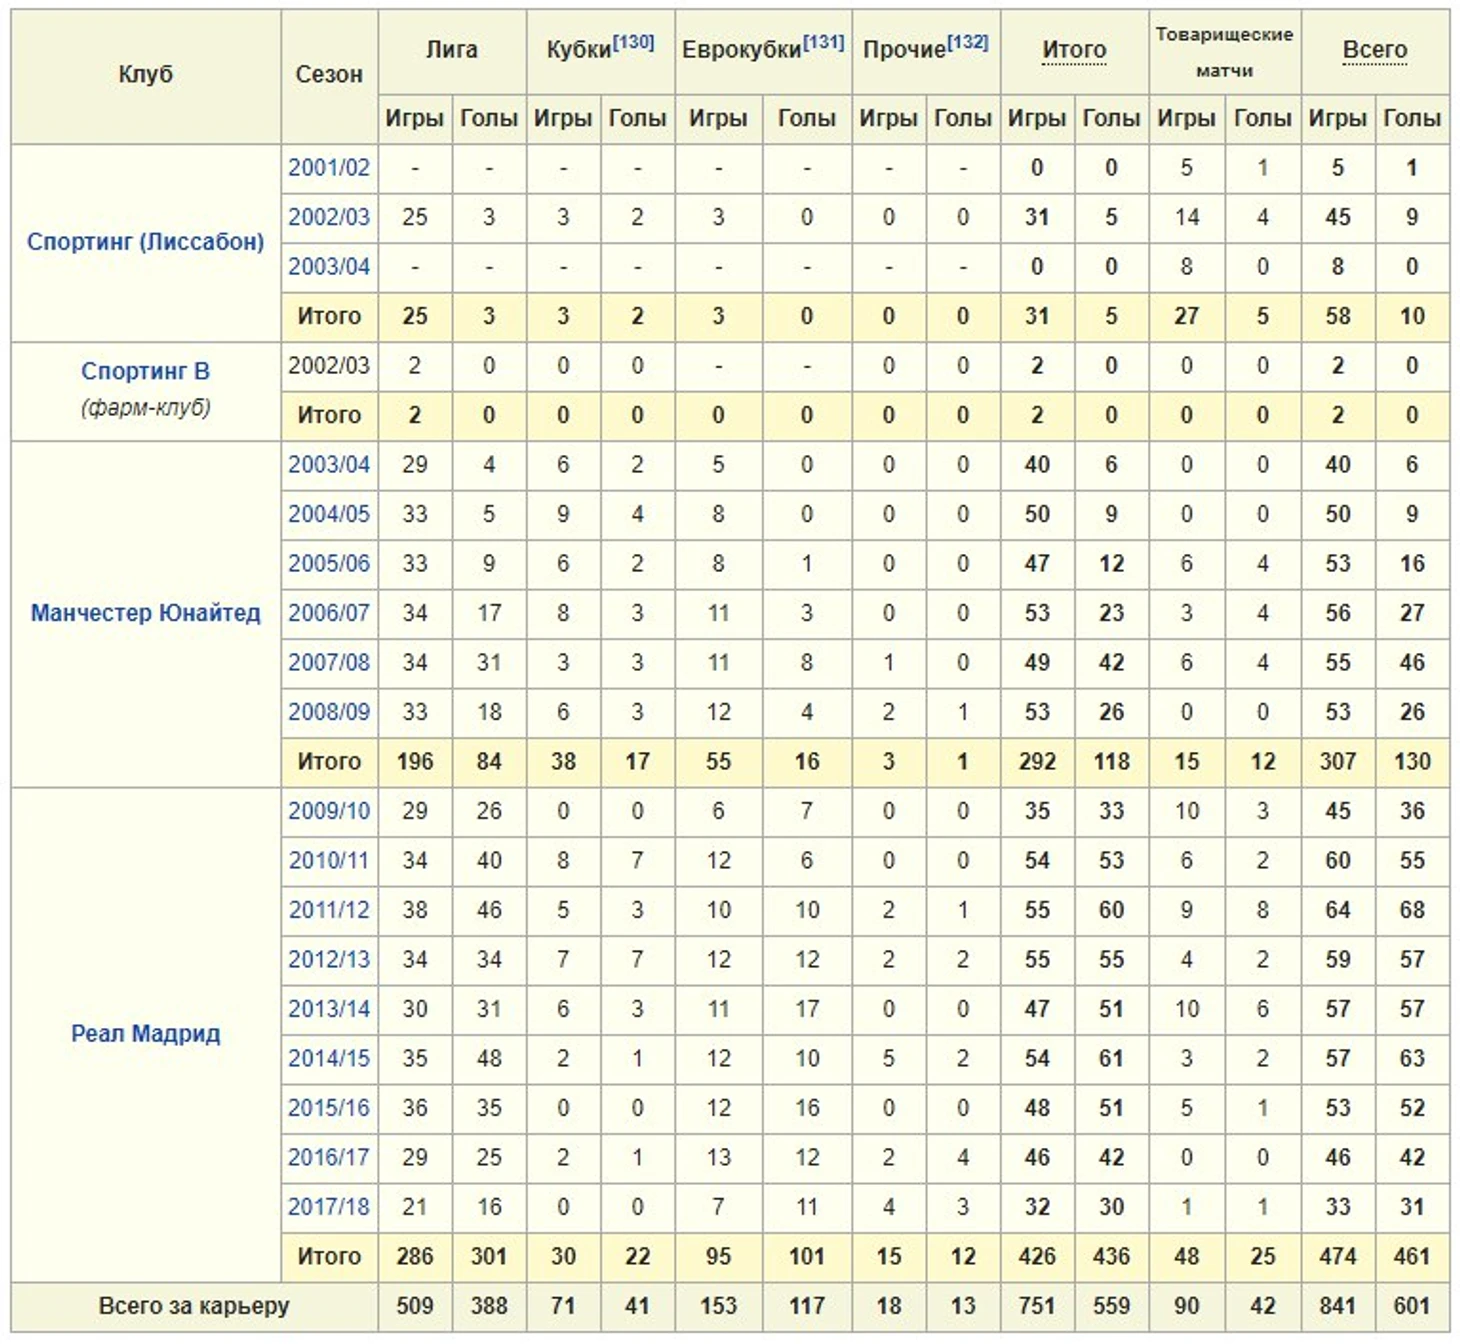Viewport: 1460px width, 1344px height.
Task: Select 2013/14 Eurocup goals value 17
Action: pos(807,1009)
